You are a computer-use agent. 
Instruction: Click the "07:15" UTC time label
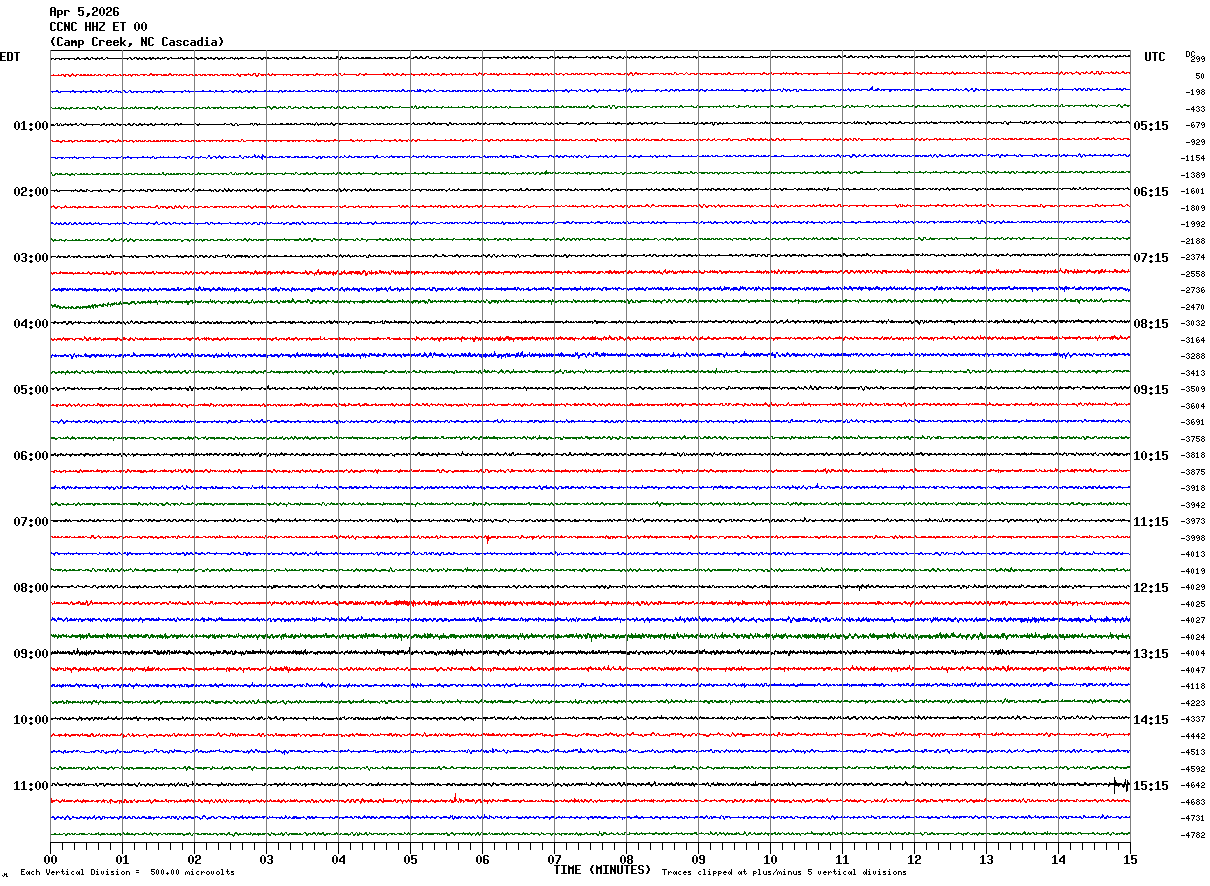[x=1151, y=258]
